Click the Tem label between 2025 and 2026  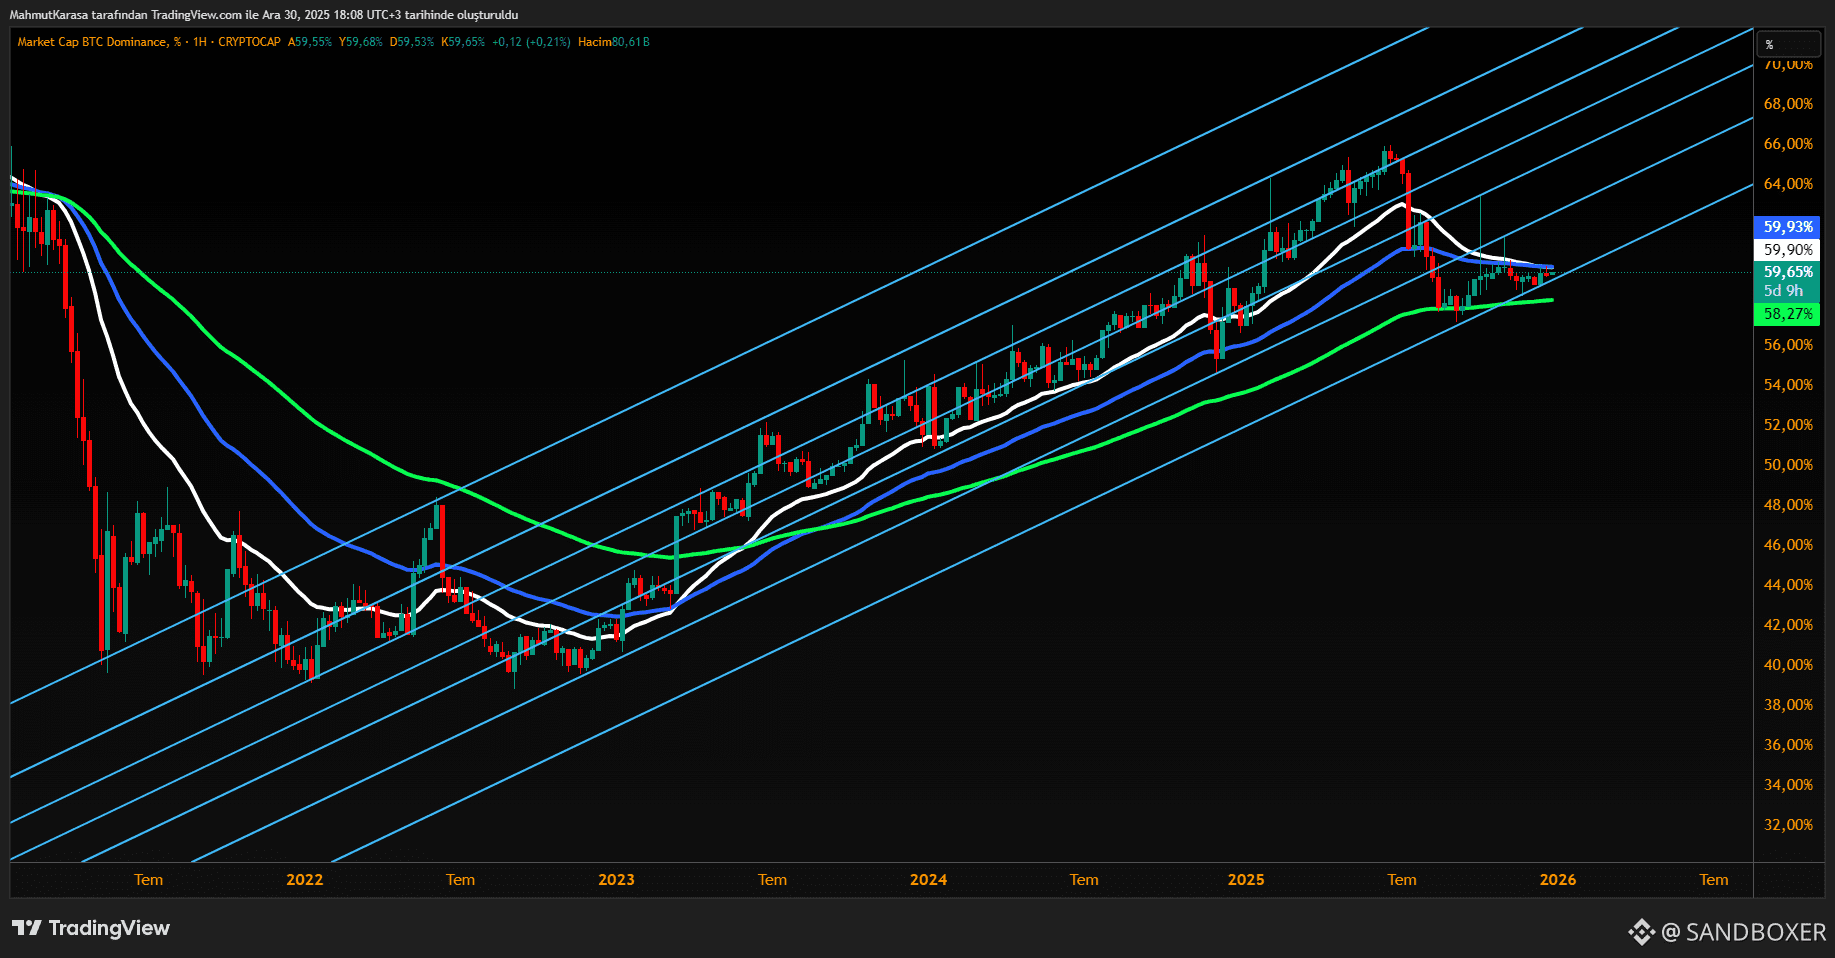pos(1402,880)
